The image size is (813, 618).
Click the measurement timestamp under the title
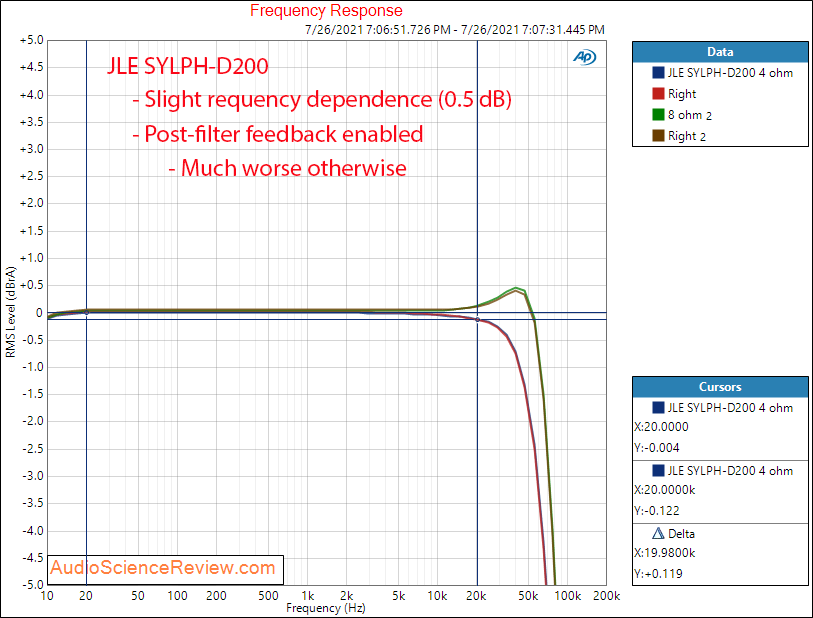pos(455,30)
